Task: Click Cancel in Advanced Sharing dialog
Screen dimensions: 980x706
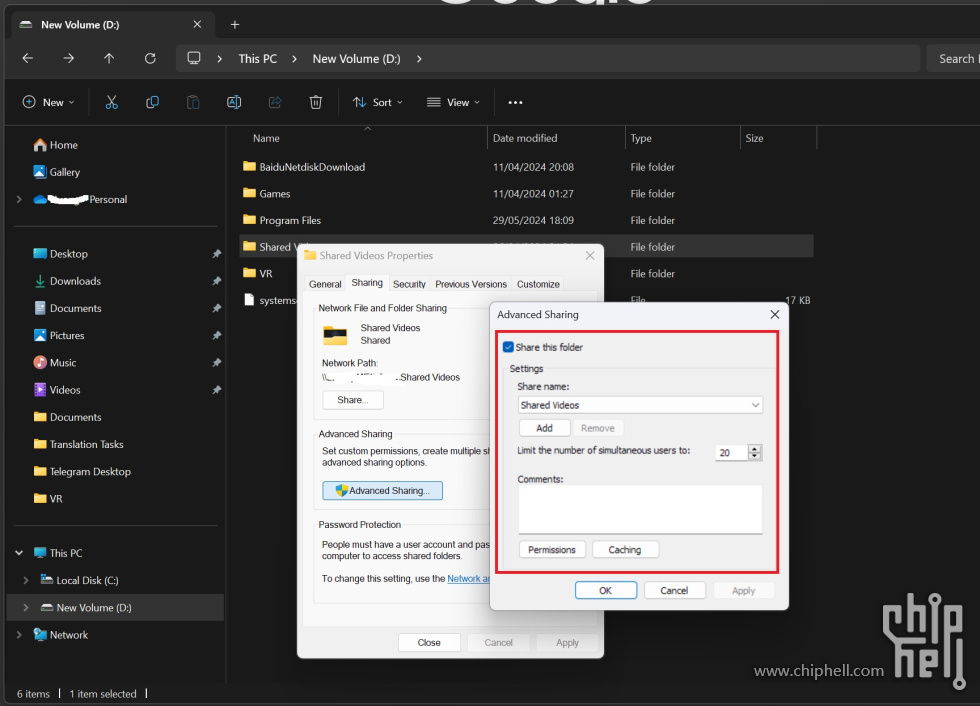Action: 674,590
